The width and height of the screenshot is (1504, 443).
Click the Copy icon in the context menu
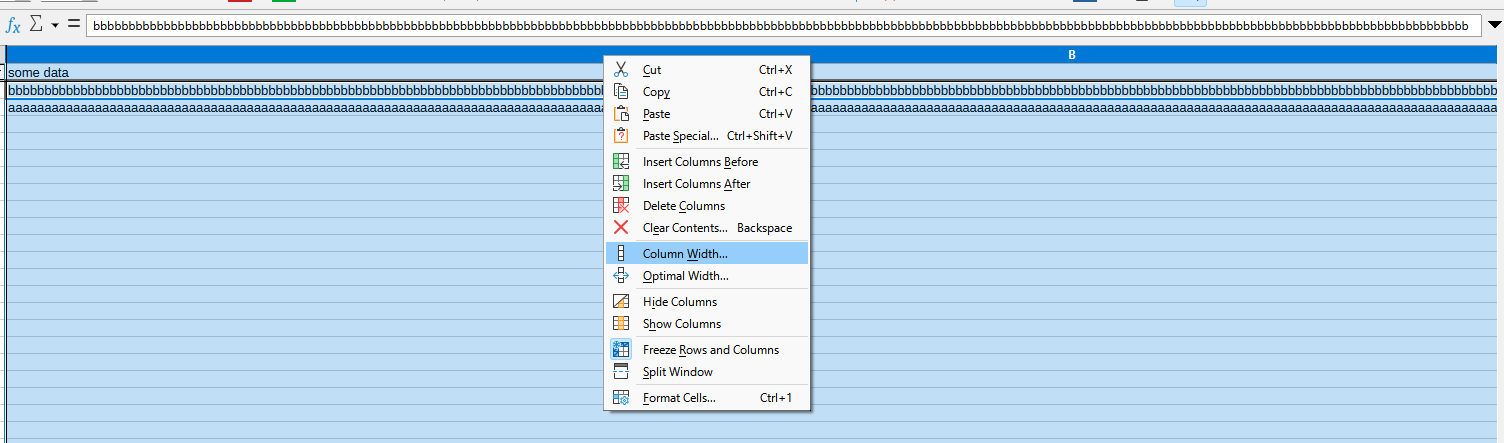[x=621, y=92]
